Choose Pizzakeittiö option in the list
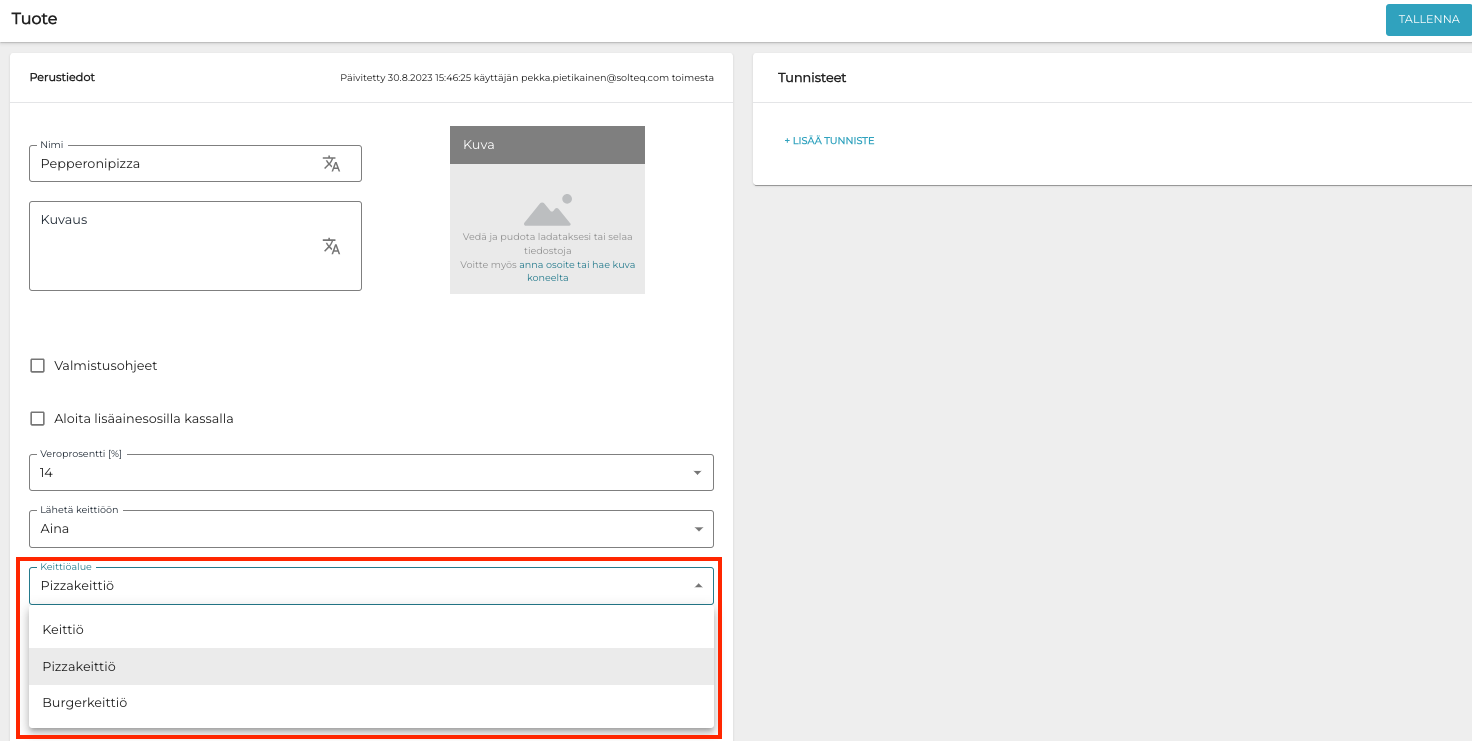This screenshot has width=1472, height=741. click(x=79, y=667)
